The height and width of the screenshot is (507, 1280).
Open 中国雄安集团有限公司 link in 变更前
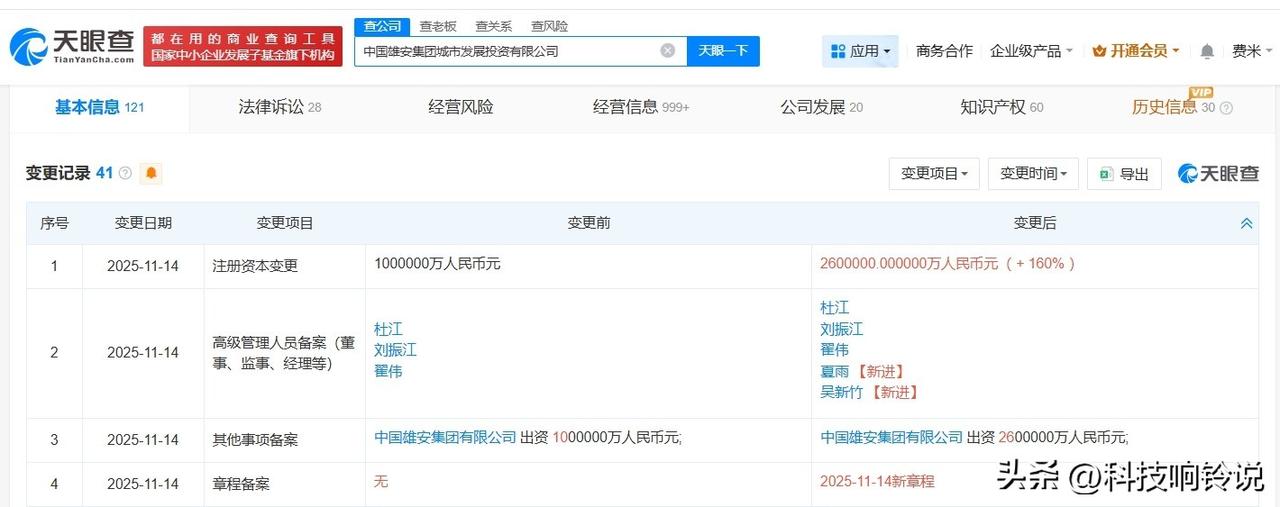(x=445, y=437)
